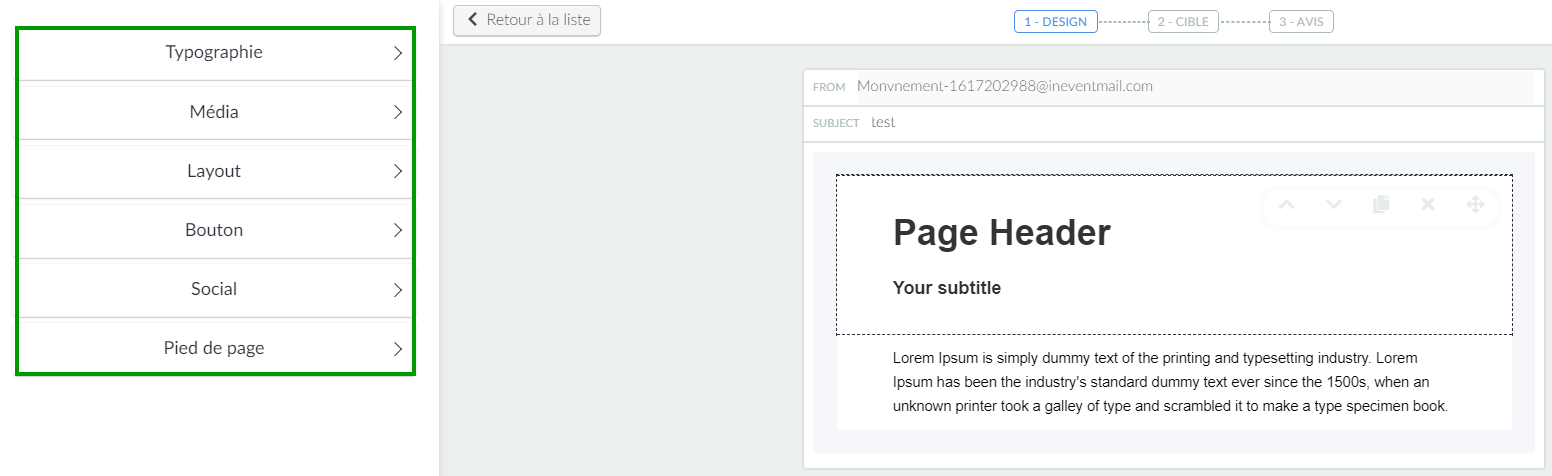This screenshot has width=1552, height=476.
Task: Open the Bouton panel label
Action: pos(214,230)
